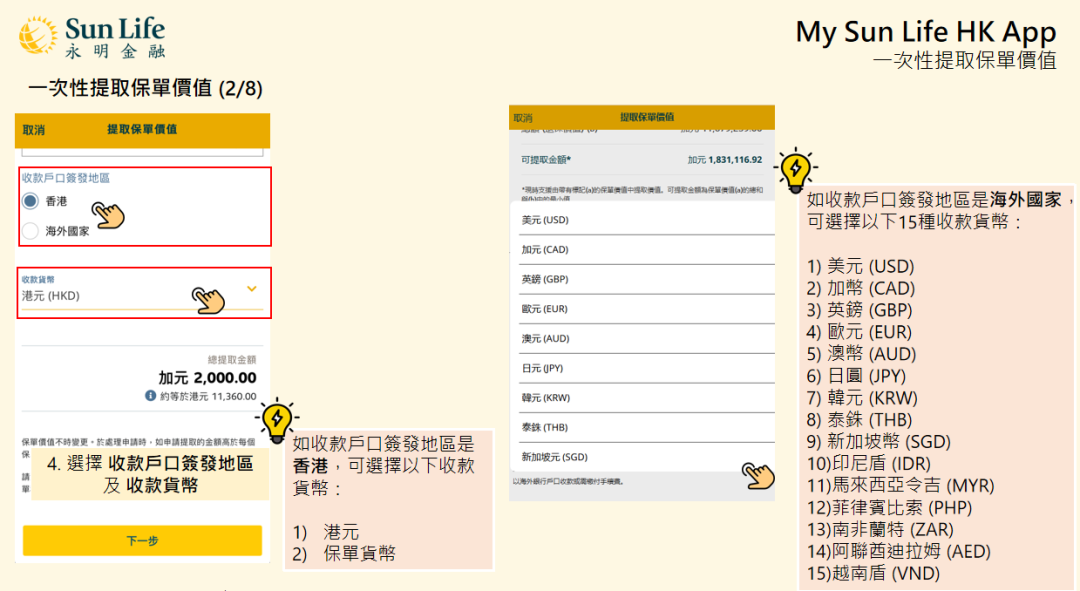The width and height of the screenshot is (1080, 591).
Task: Select 歐元 (EUR) in the currency list
Action: point(545,309)
